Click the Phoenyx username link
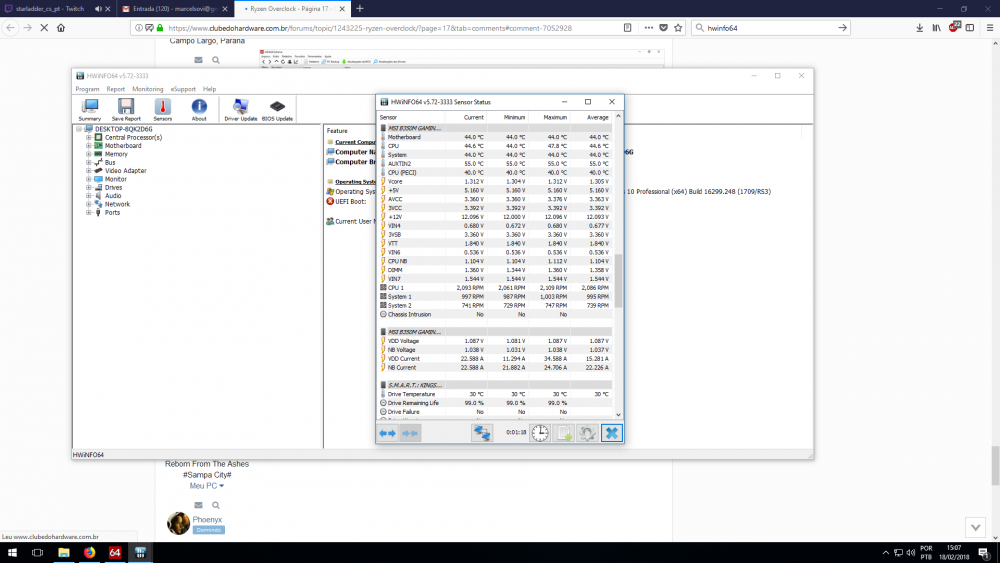The height and width of the screenshot is (563, 1000). [207, 519]
